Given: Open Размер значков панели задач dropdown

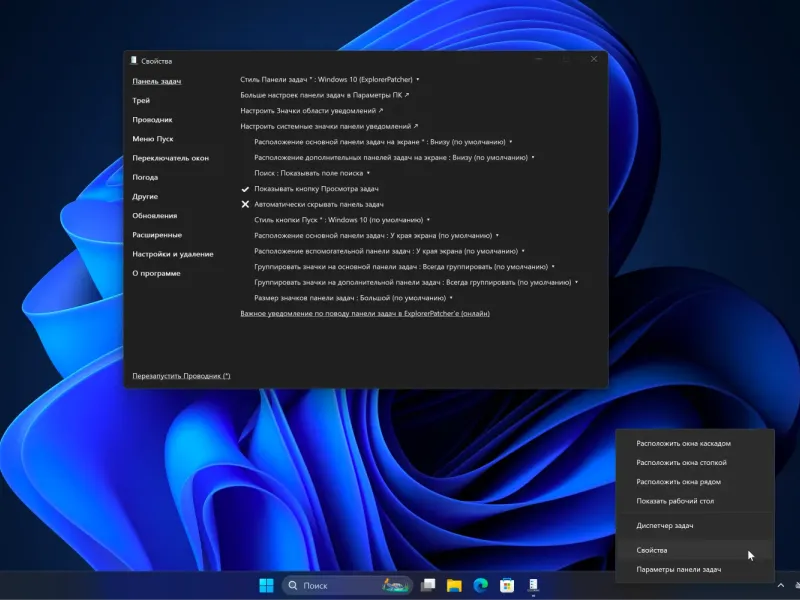Looking at the screenshot, I should tap(353, 298).
